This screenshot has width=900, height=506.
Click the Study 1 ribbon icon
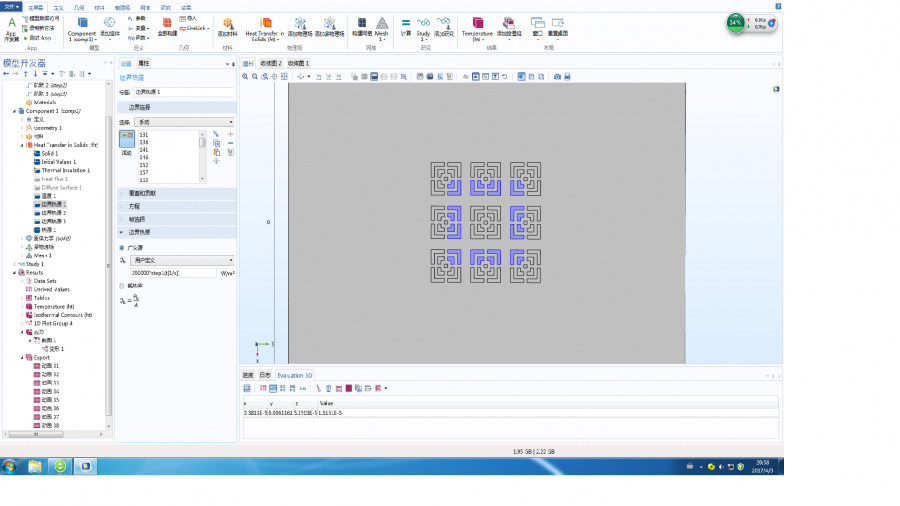(x=423, y=24)
